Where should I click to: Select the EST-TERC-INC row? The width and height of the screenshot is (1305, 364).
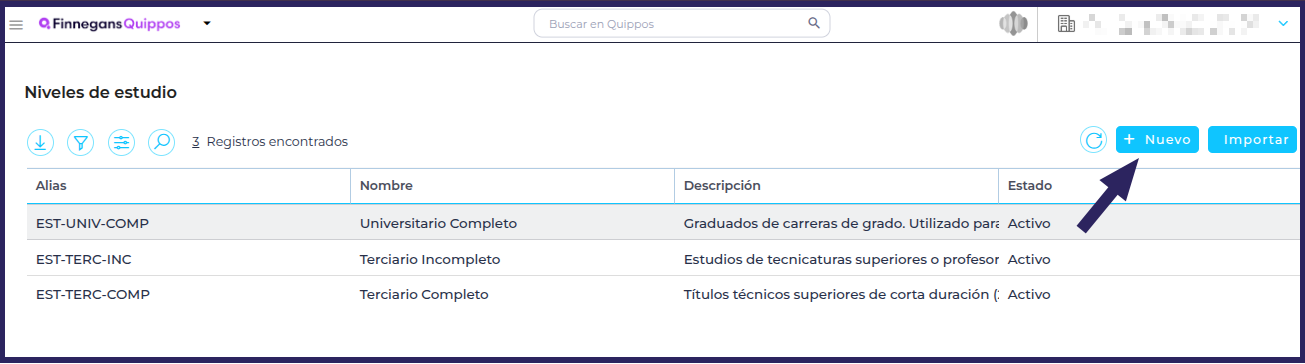tap(662, 259)
